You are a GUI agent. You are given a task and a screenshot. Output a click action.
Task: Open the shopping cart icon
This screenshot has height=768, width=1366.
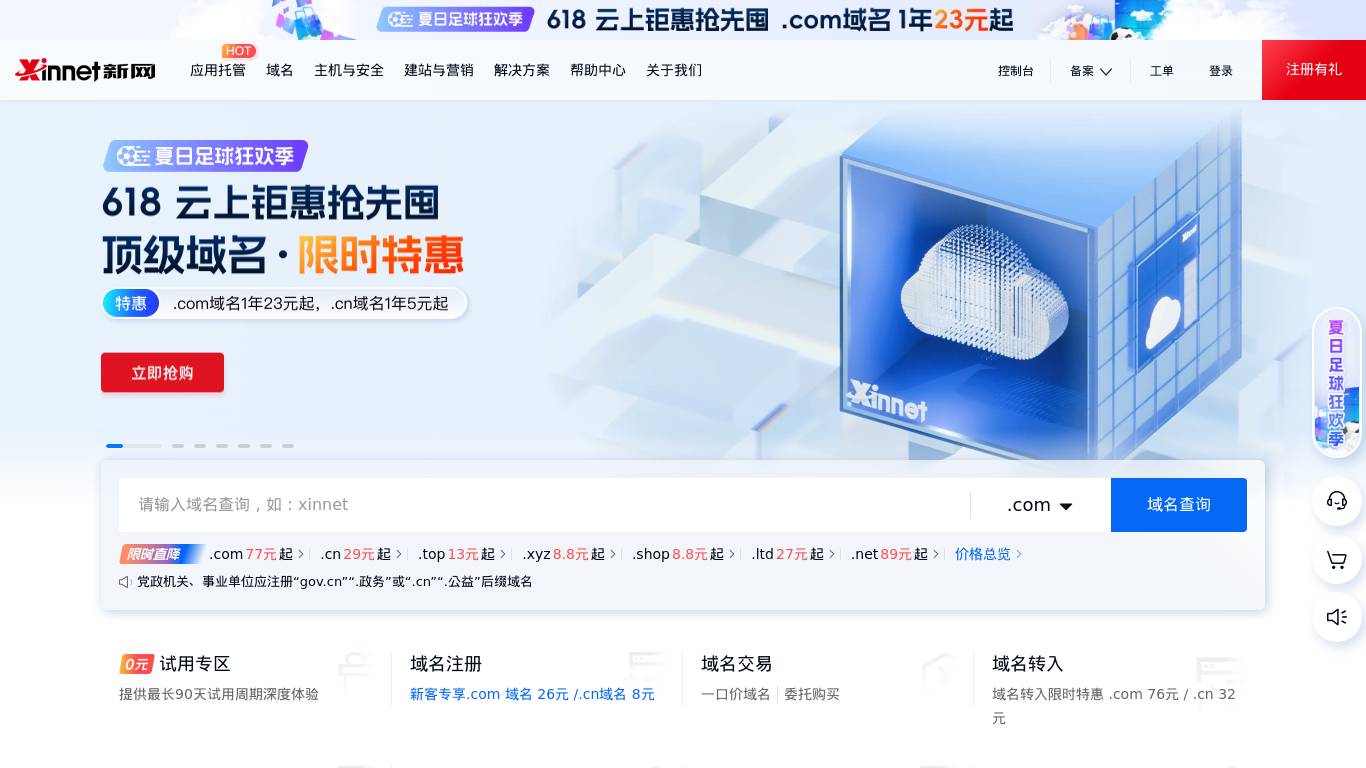coord(1337,559)
